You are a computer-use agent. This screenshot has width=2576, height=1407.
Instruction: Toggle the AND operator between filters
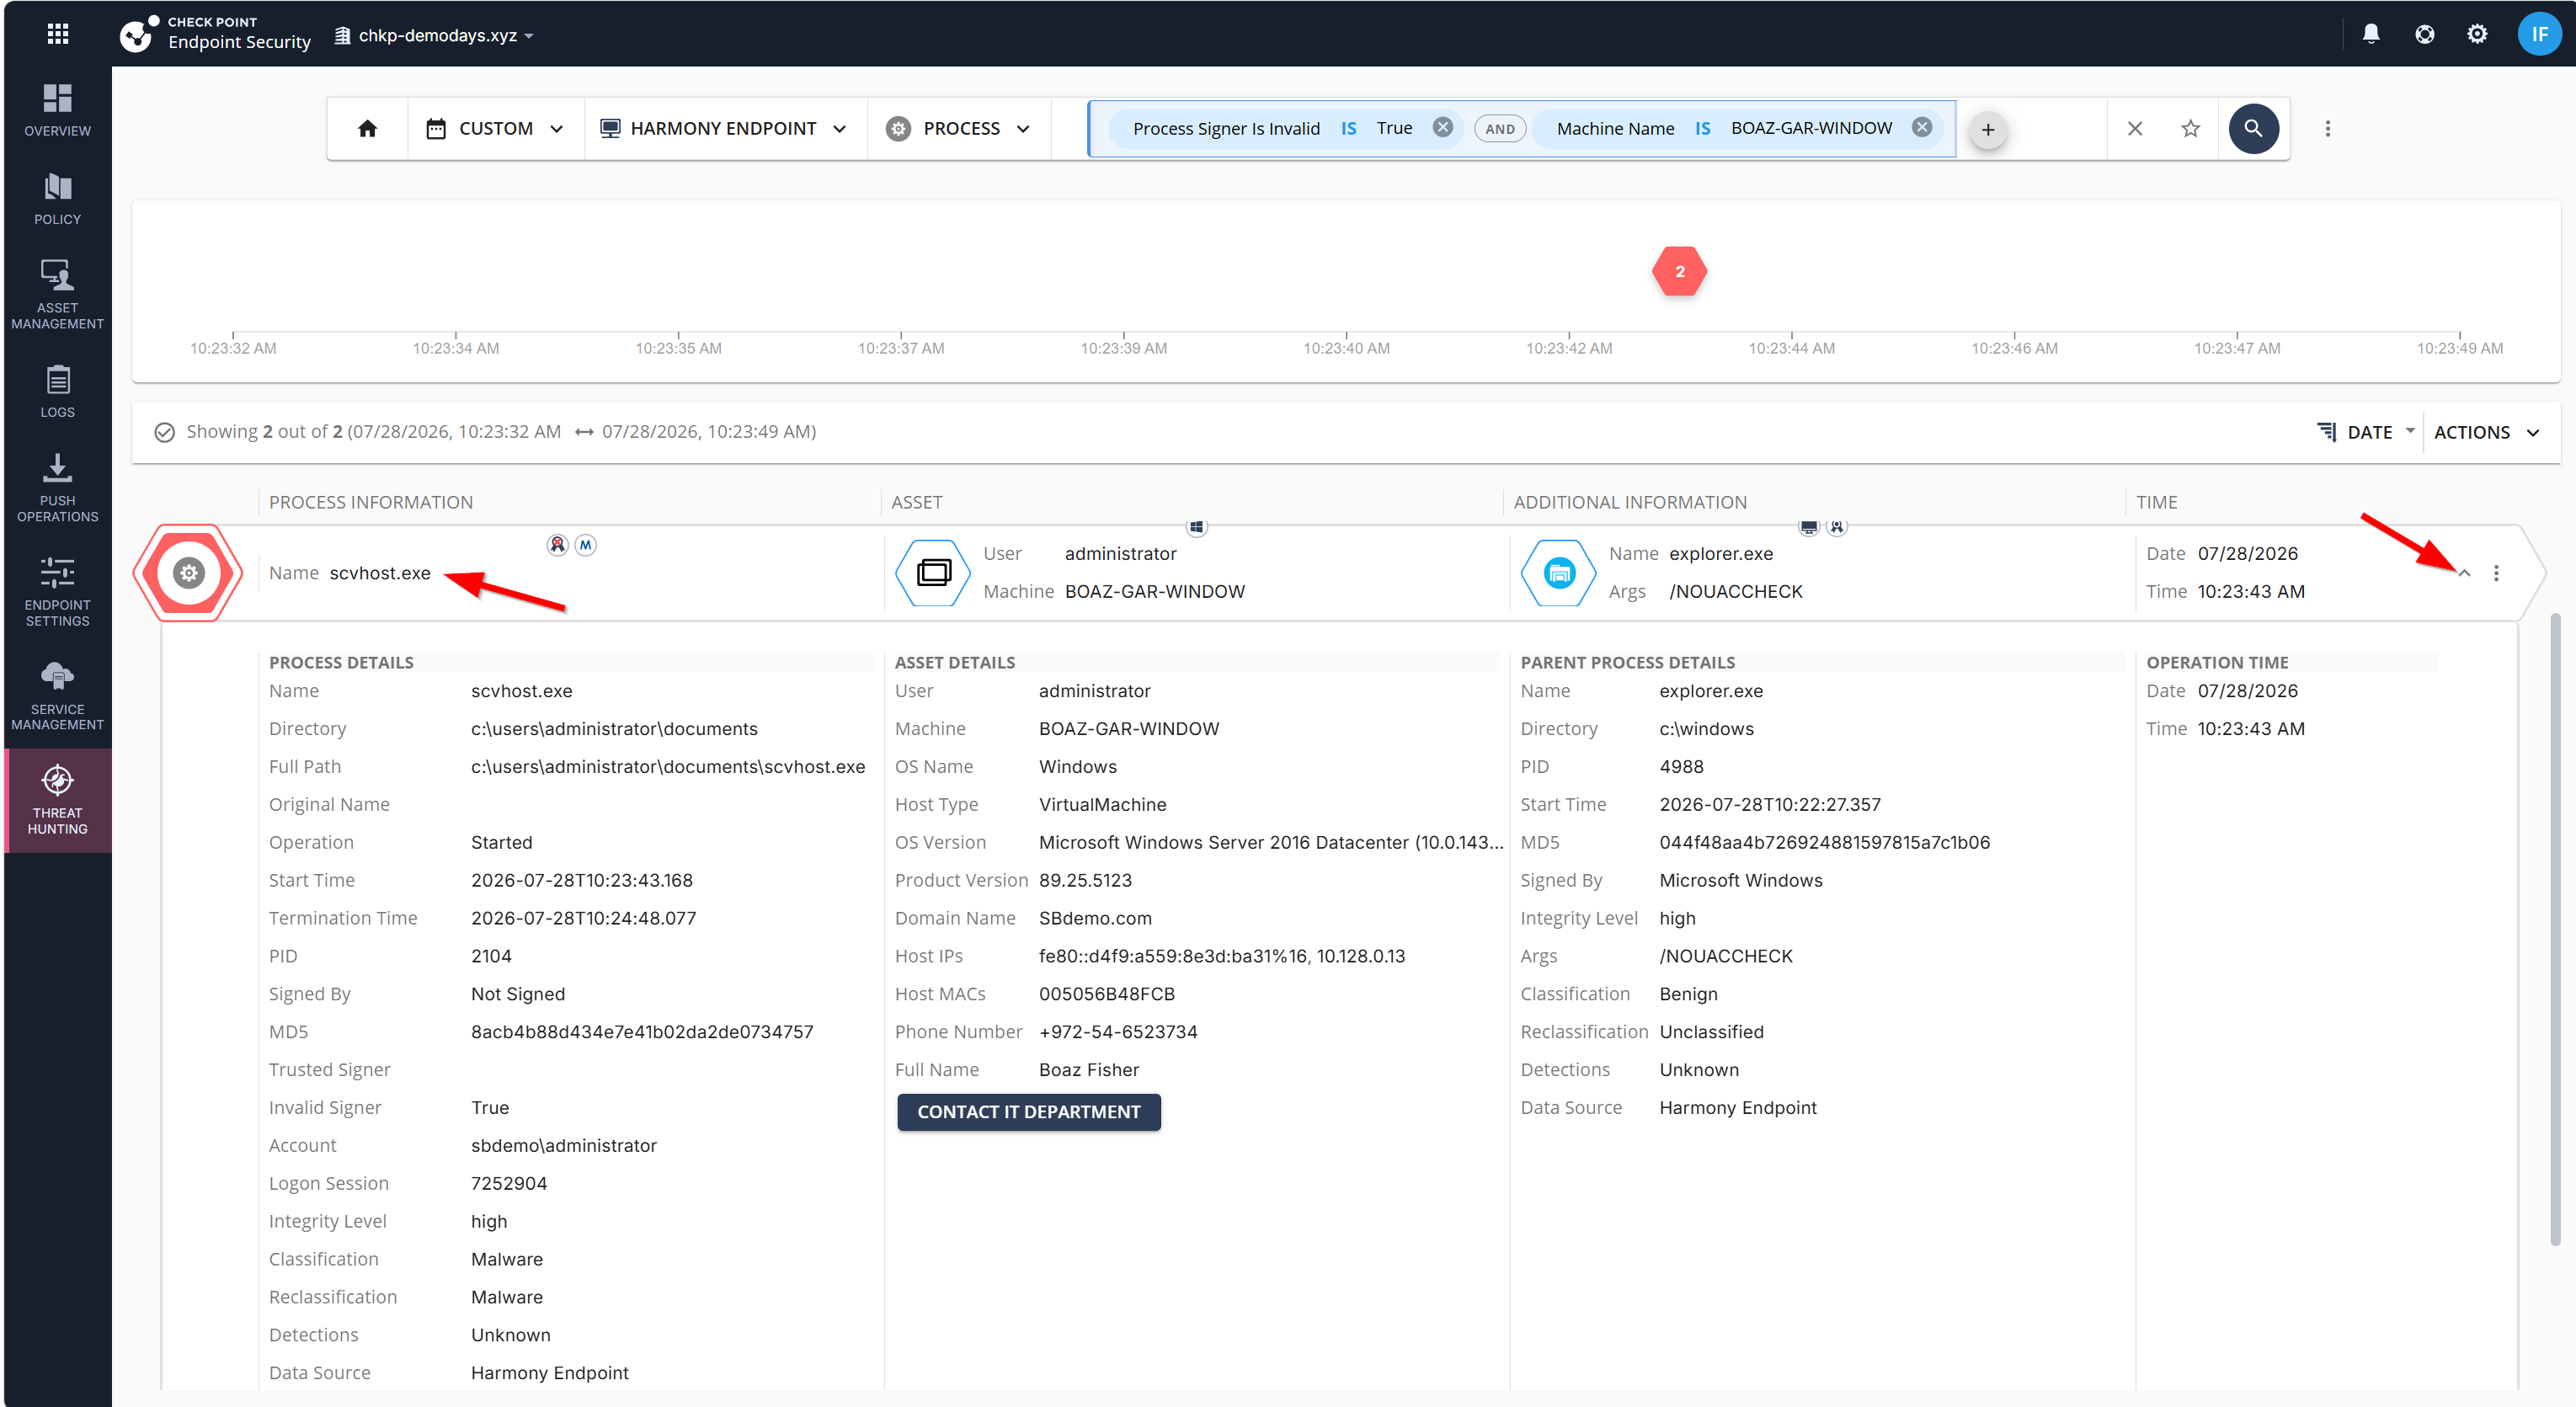1500,129
